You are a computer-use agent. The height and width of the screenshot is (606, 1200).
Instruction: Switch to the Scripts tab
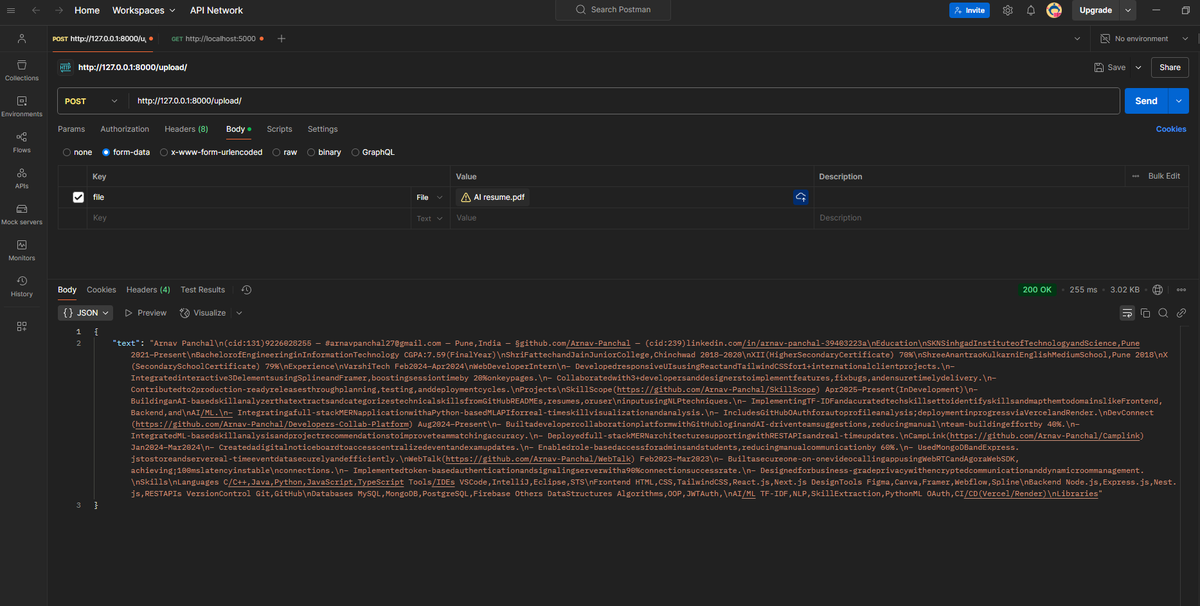pyautogui.click(x=279, y=129)
